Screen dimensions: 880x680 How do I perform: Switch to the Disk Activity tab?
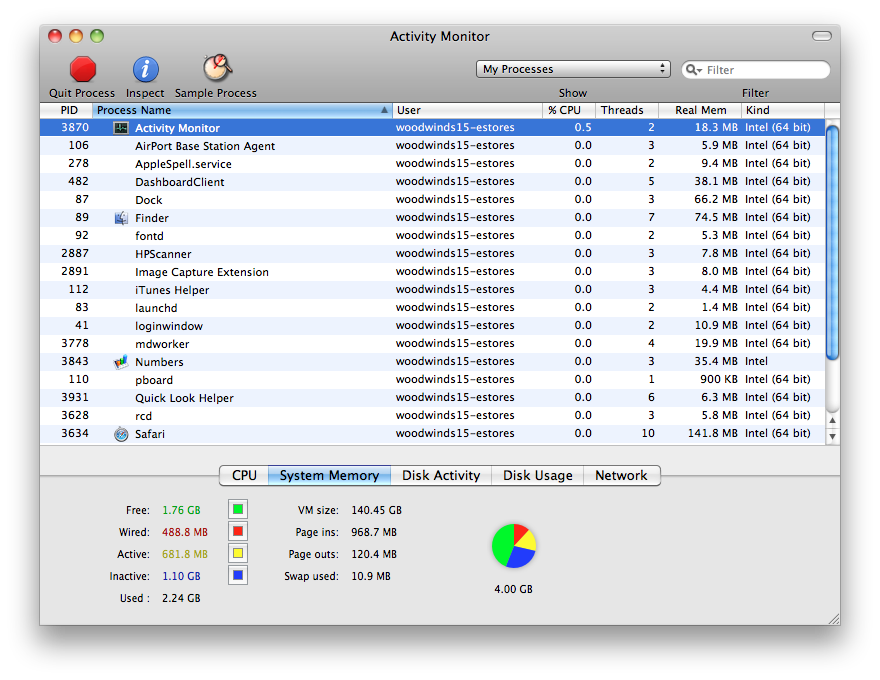[x=440, y=475]
